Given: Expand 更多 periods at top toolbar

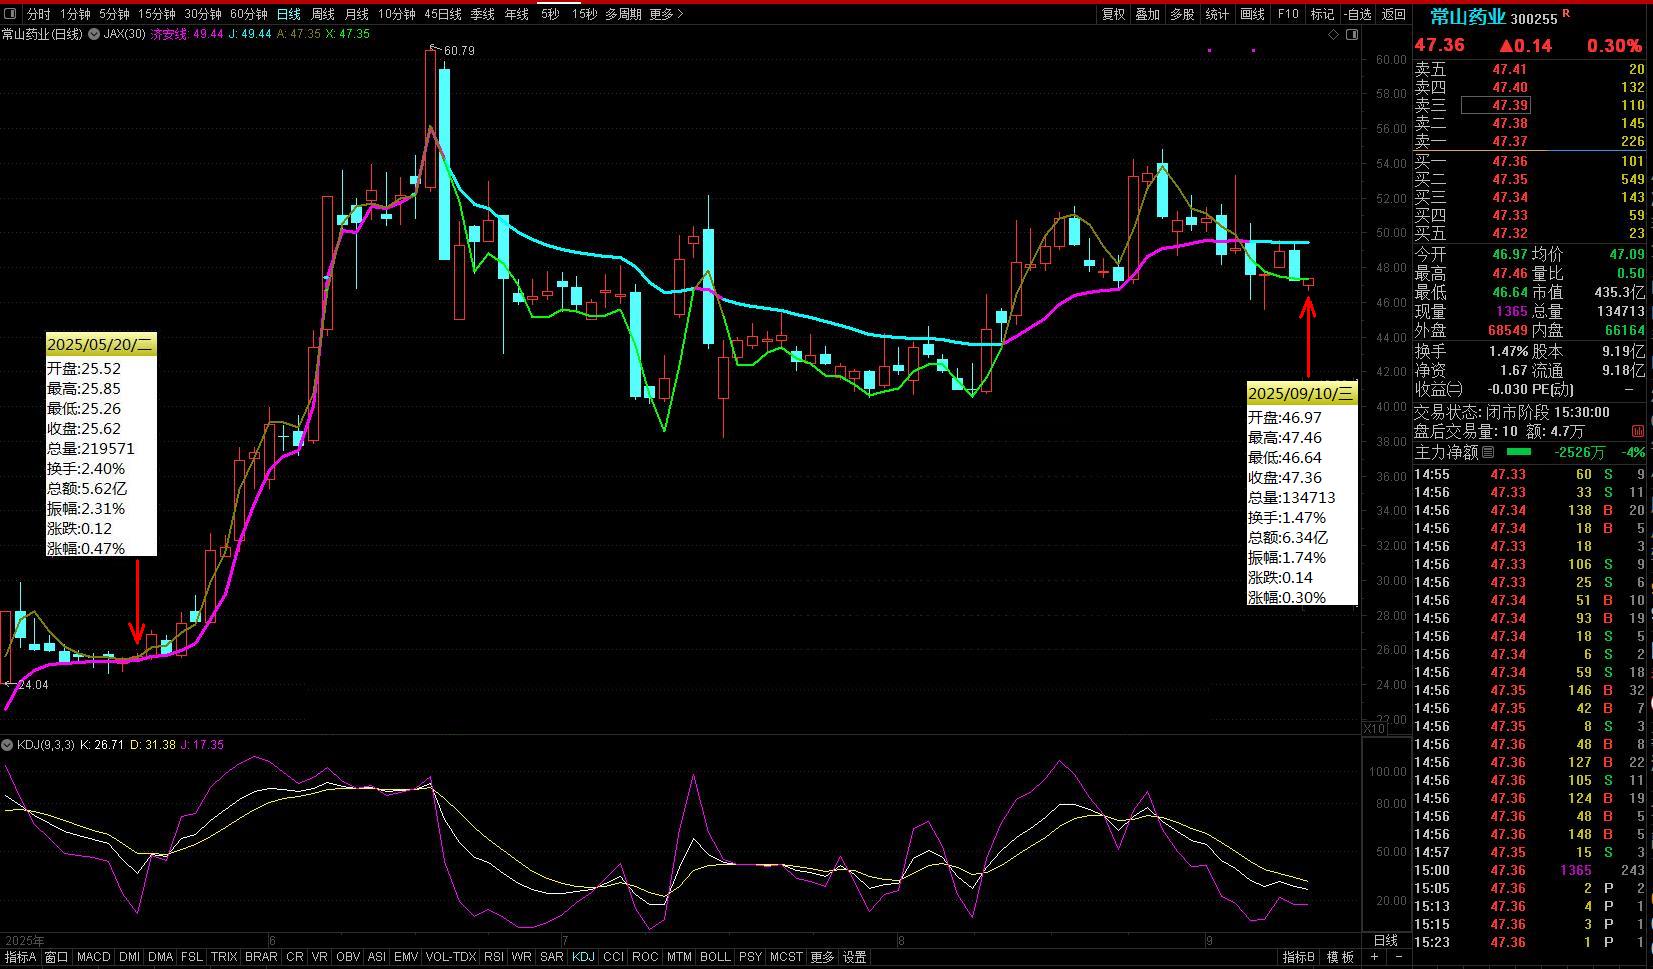Looking at the screenshot, I should (666, 14).
